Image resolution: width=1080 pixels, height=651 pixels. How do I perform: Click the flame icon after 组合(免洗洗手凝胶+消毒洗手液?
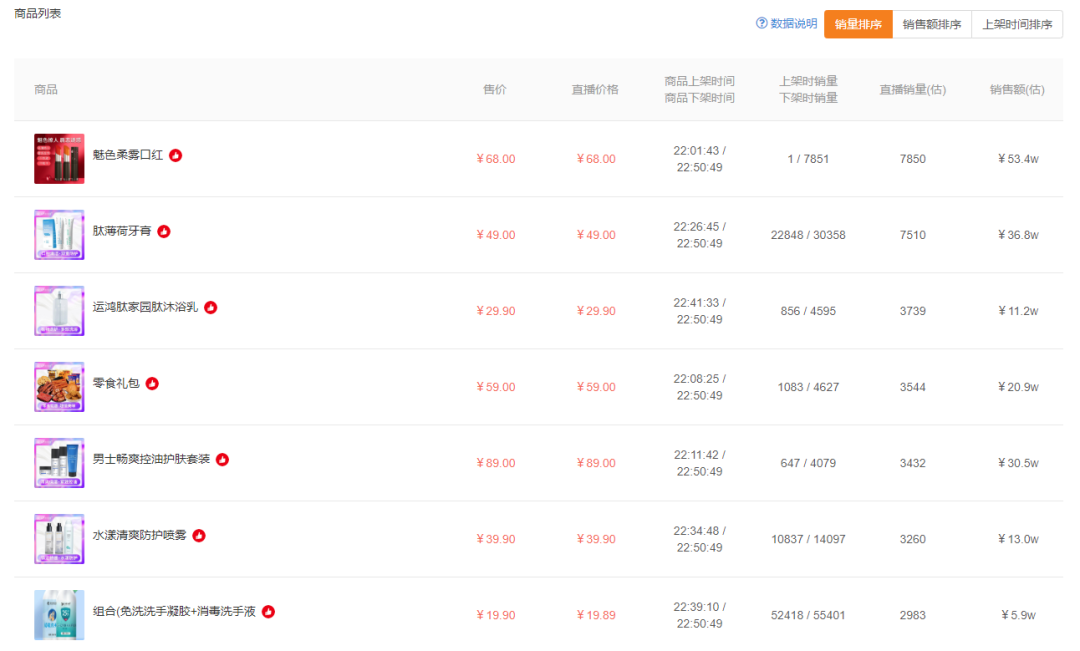(x=269, y=612)
